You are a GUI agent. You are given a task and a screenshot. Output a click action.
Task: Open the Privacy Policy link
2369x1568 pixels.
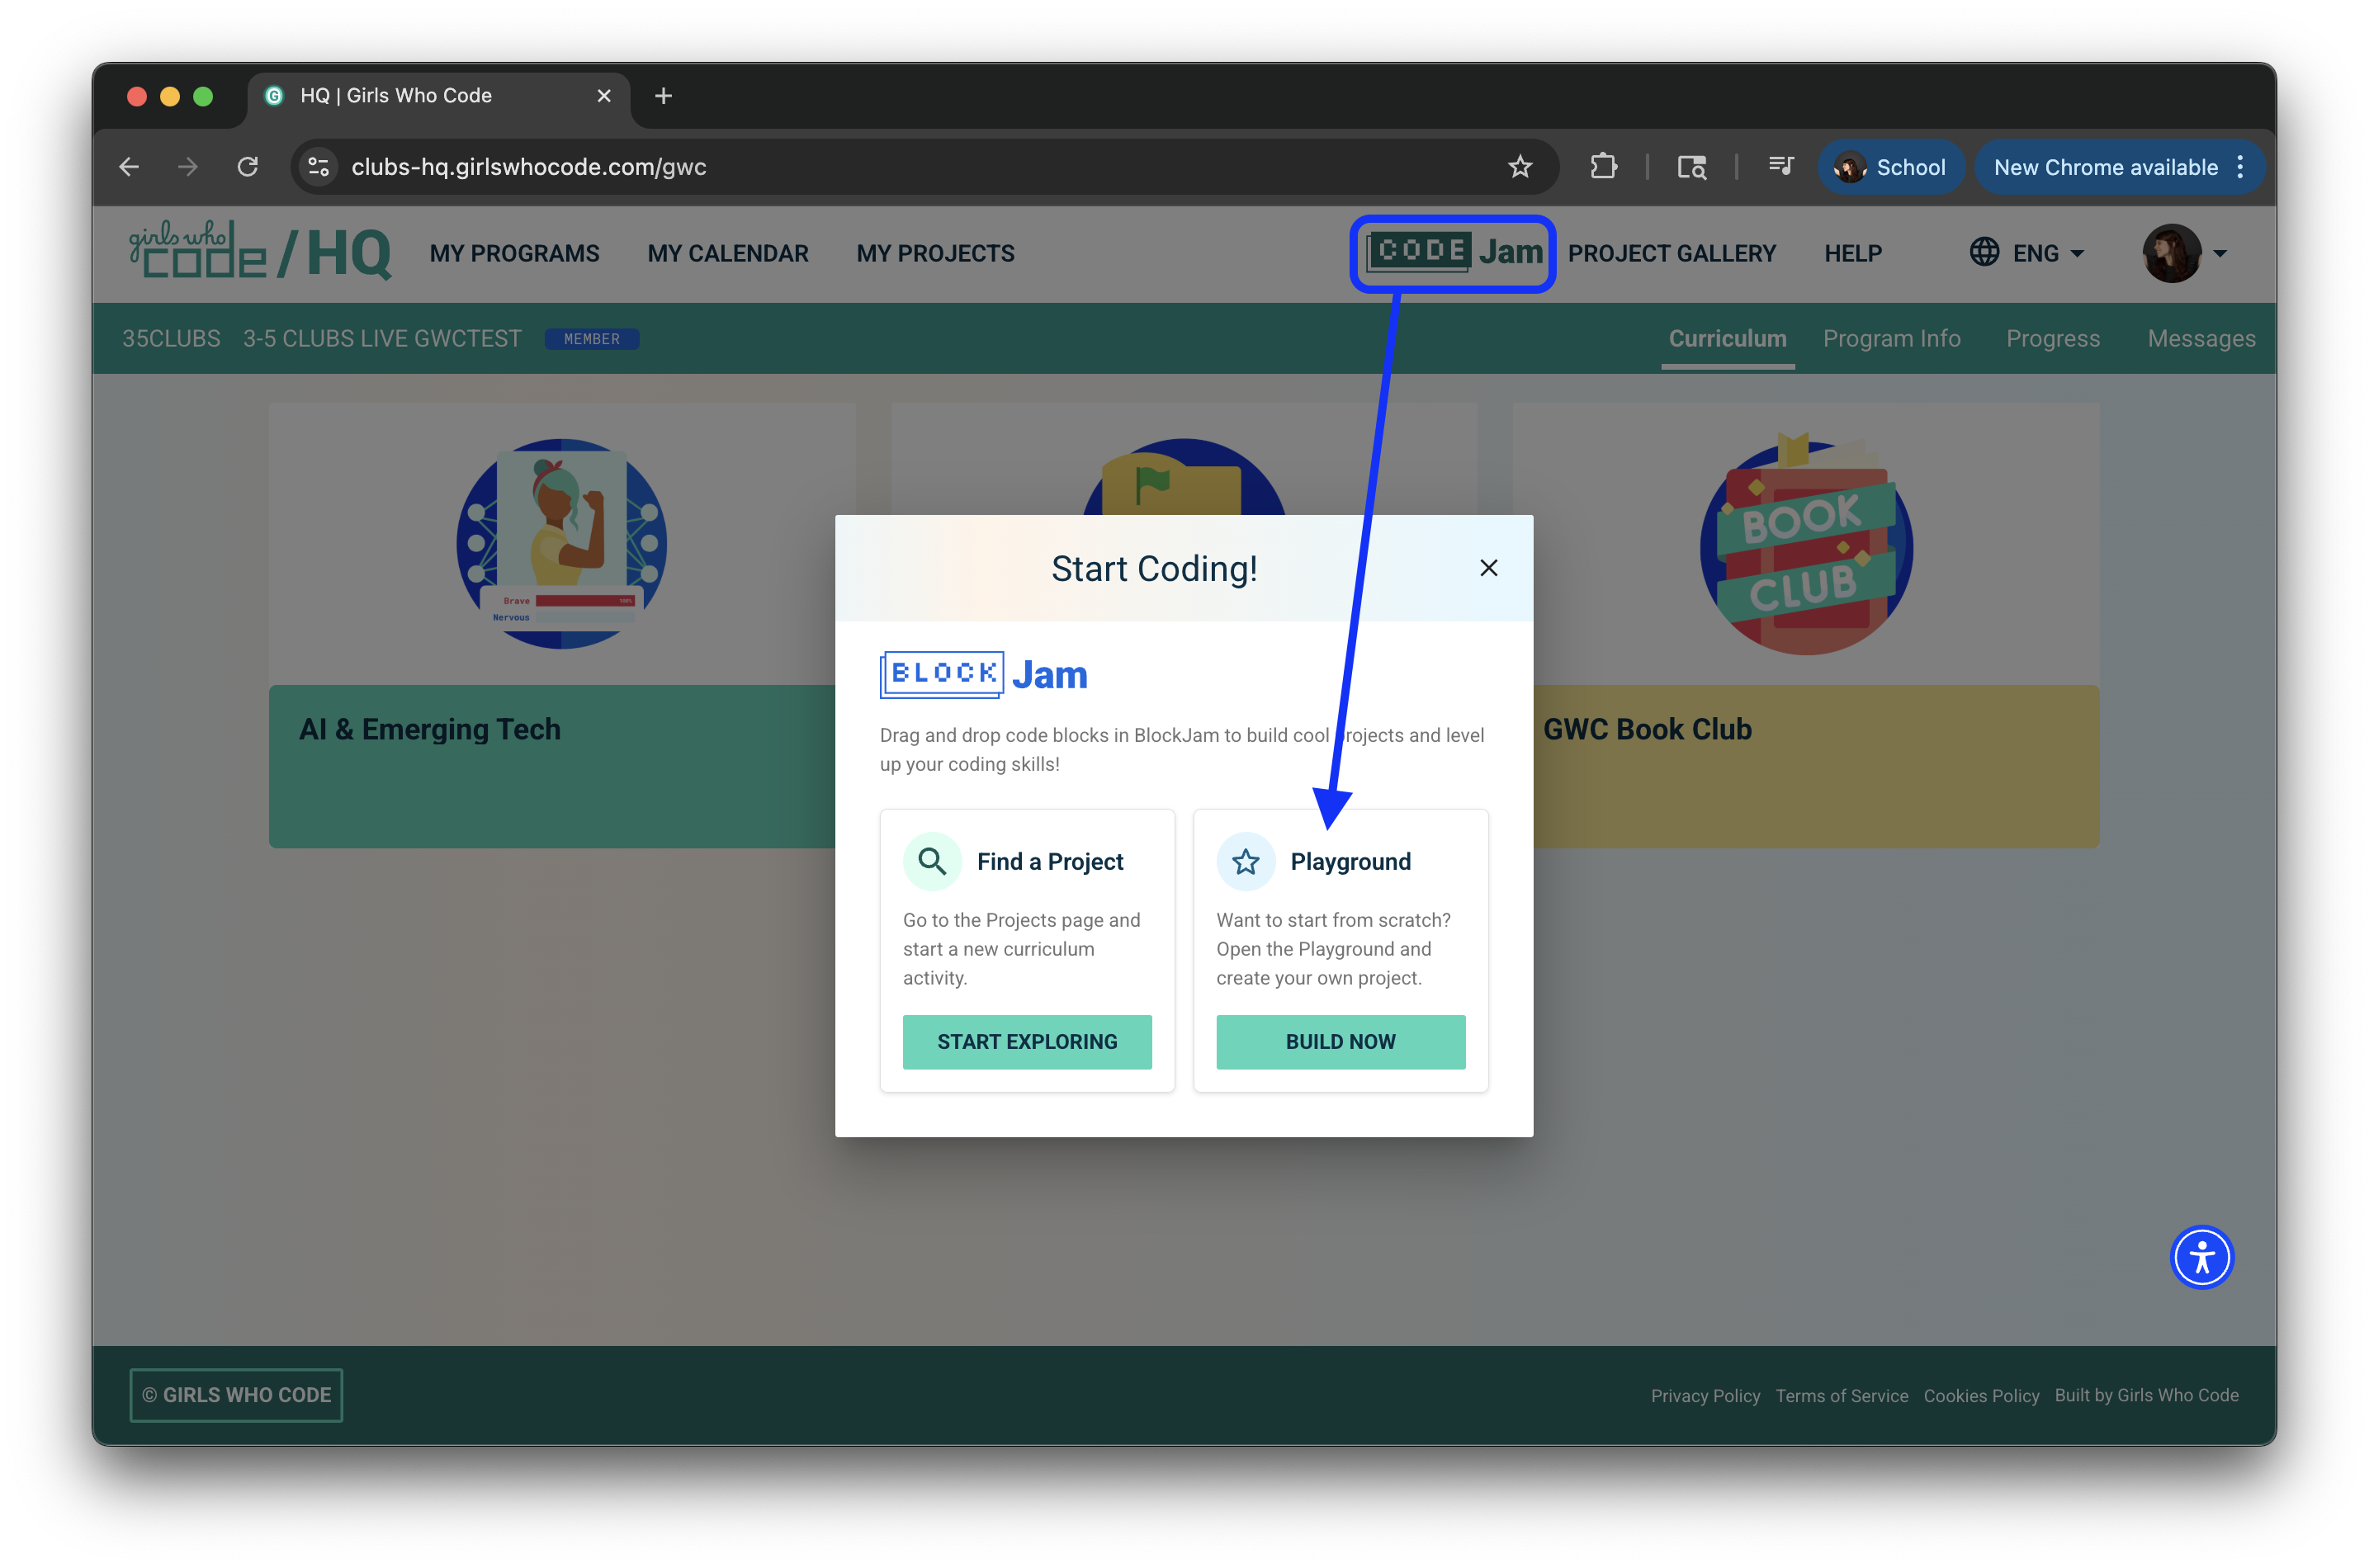1705,1395
